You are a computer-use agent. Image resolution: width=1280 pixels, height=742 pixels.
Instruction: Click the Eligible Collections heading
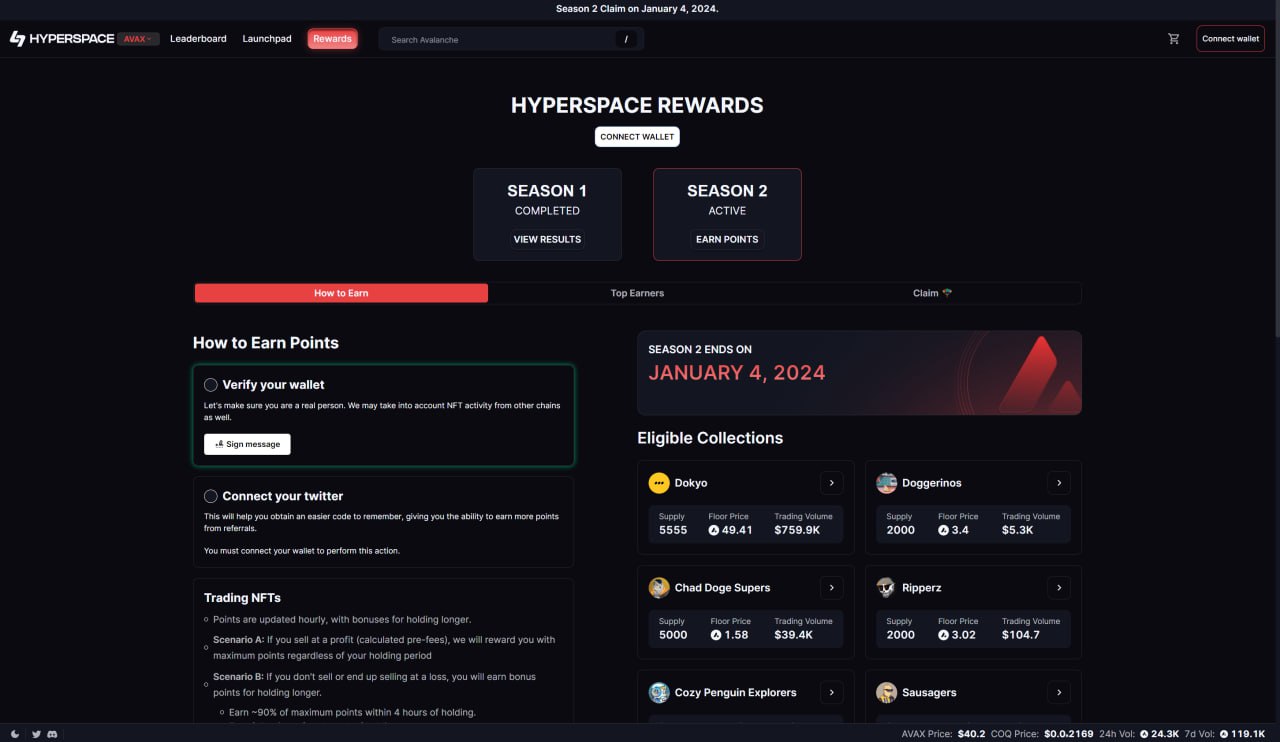click(x=710, y=438)
